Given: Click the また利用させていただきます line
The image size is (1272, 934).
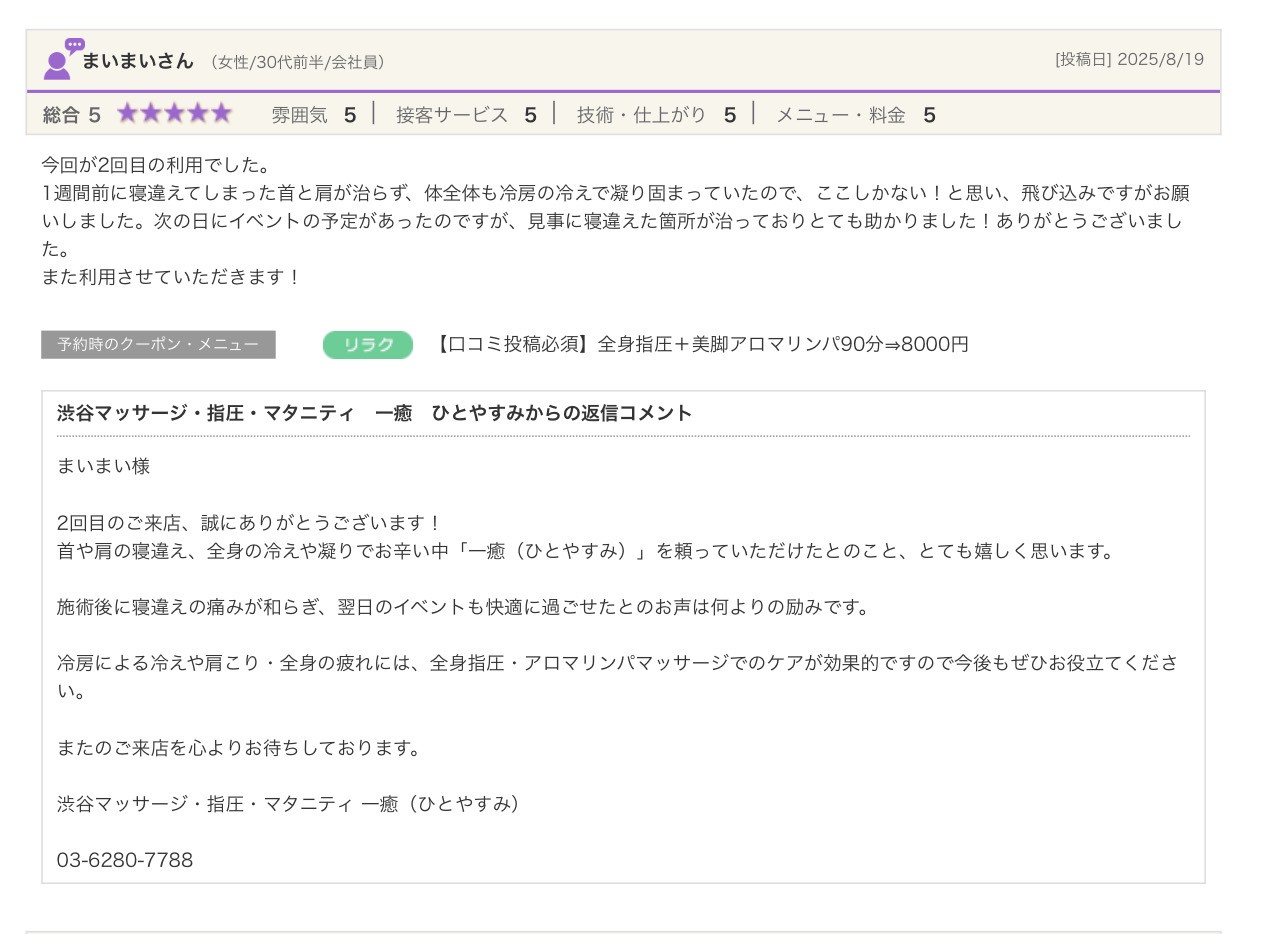Looking at the screenshot, I should [170, 277].
